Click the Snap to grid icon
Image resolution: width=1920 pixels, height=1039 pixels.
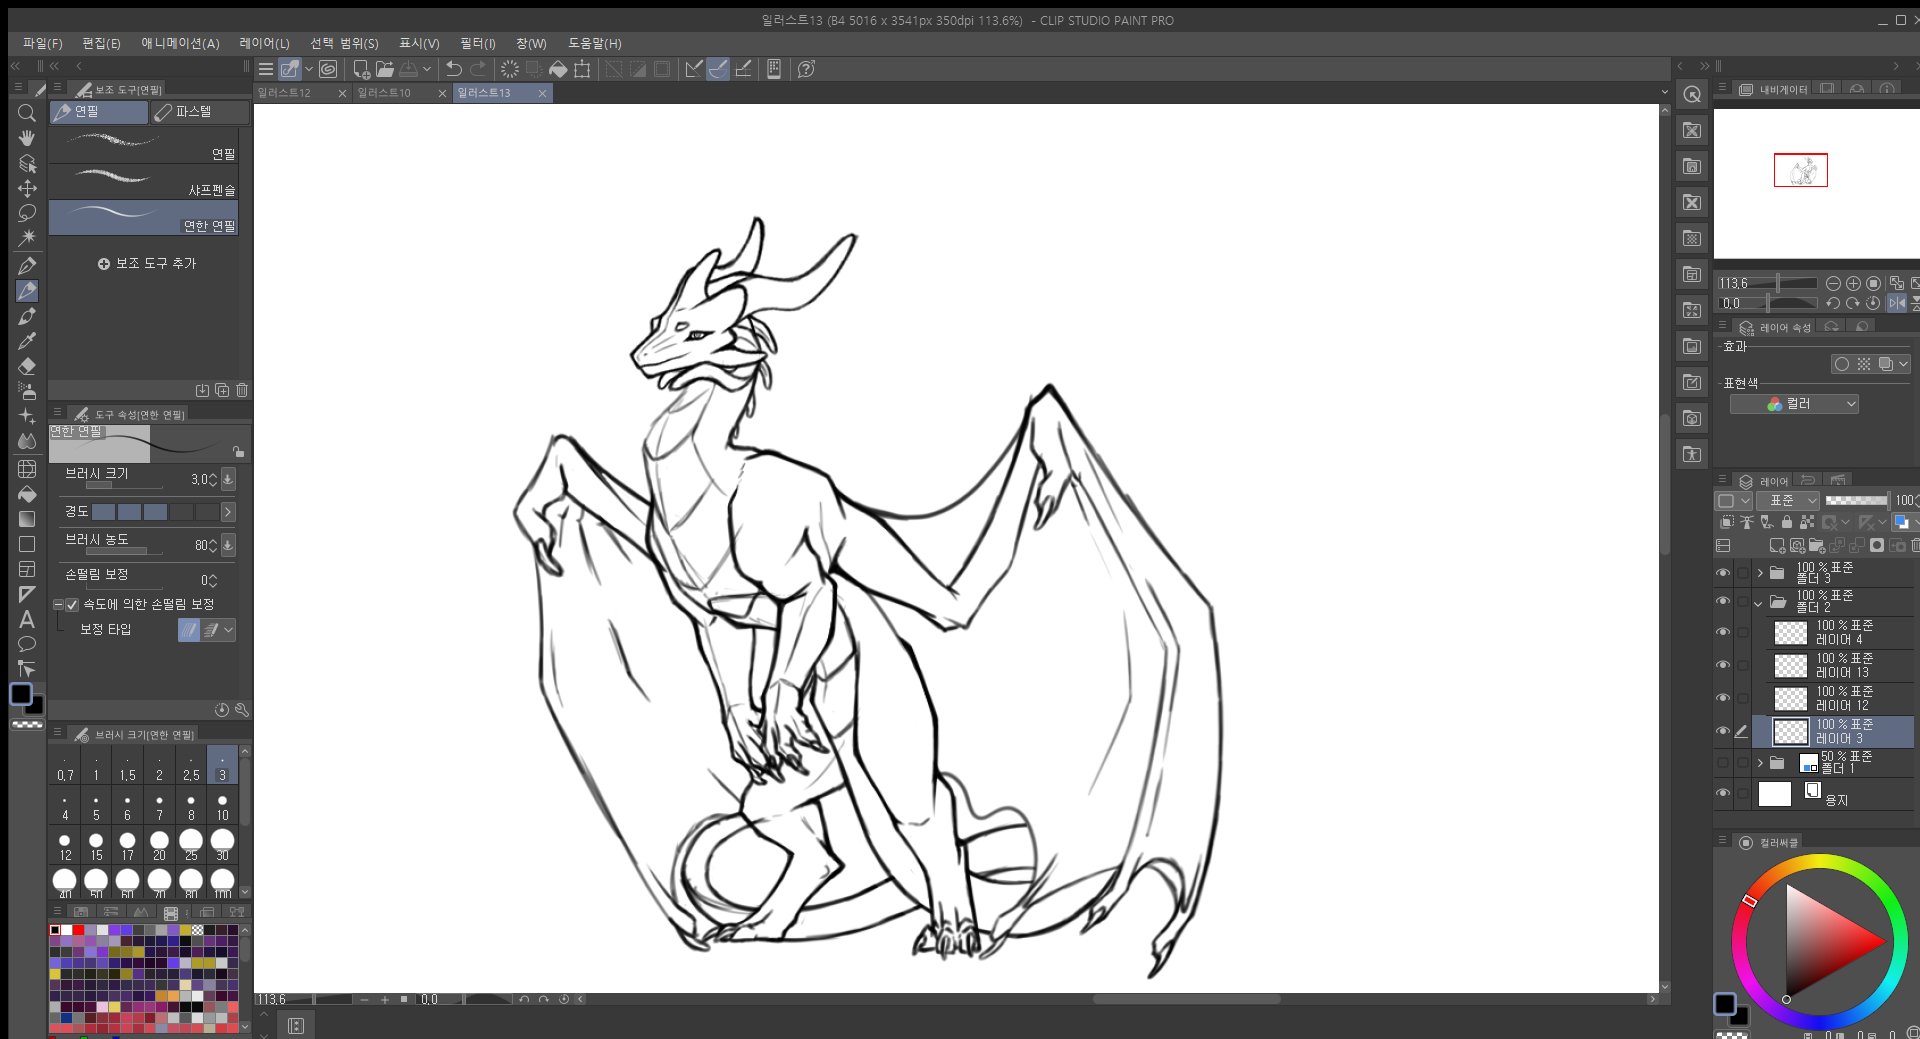(x=743, y=69)
